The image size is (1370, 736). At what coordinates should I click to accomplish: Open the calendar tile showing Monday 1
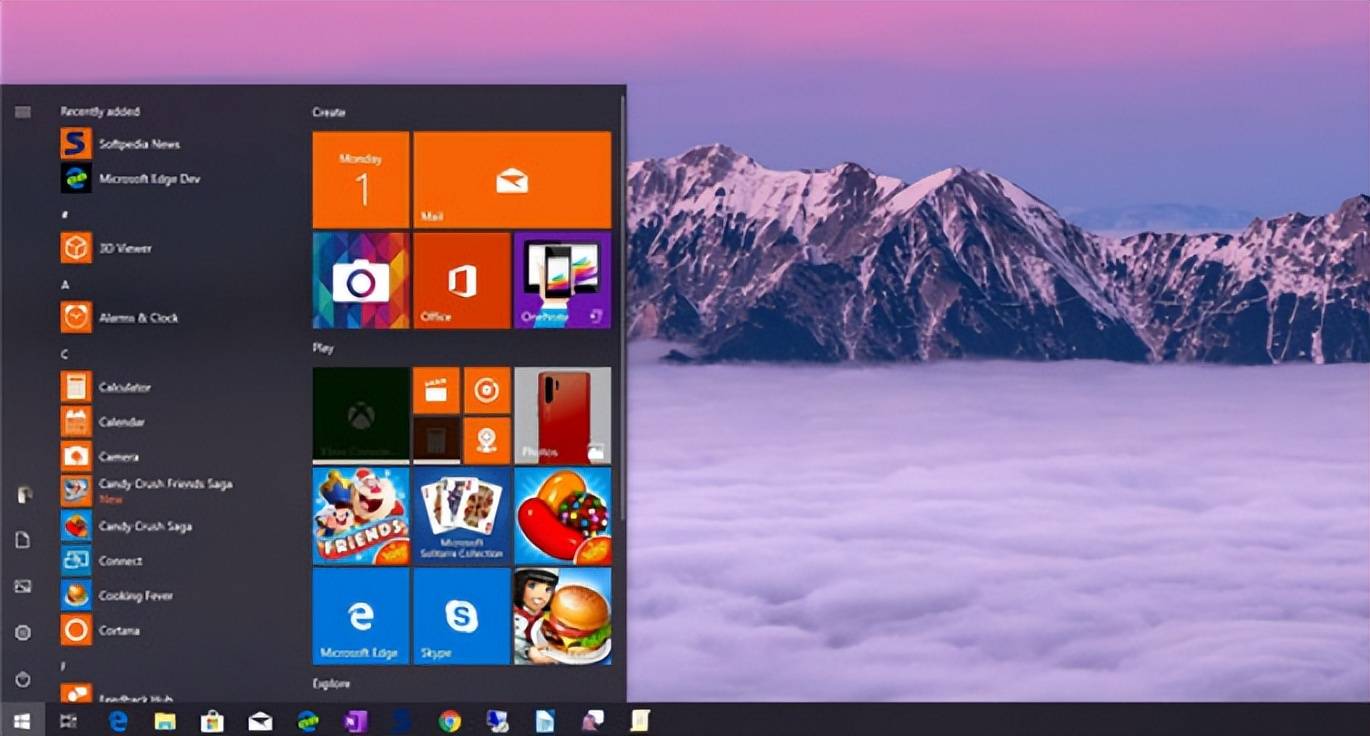361,180
